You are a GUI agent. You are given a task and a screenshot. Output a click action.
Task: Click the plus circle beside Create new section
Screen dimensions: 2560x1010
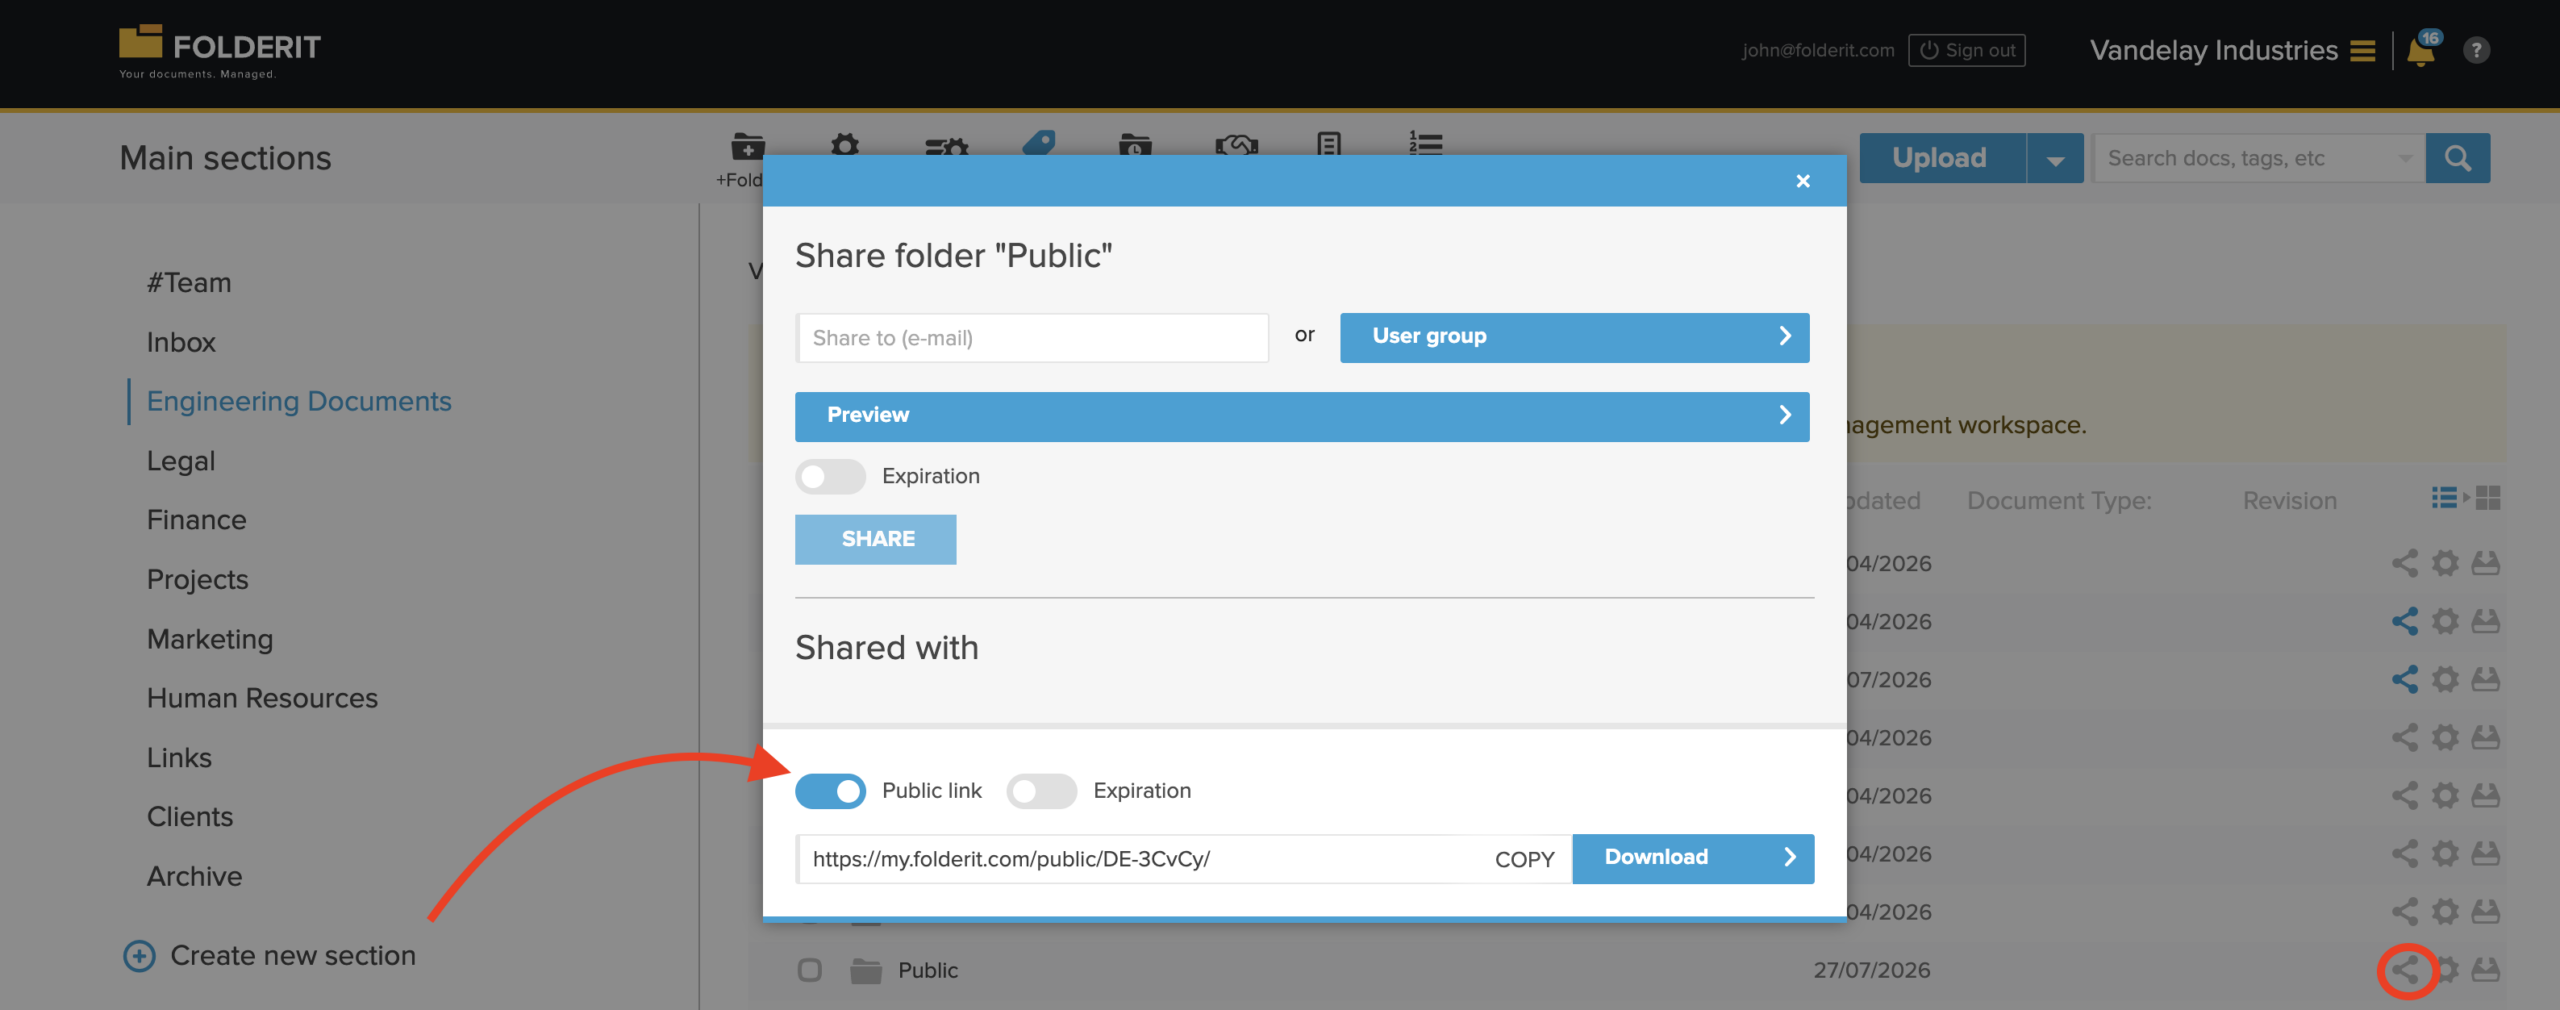click(x=139, y=956)
